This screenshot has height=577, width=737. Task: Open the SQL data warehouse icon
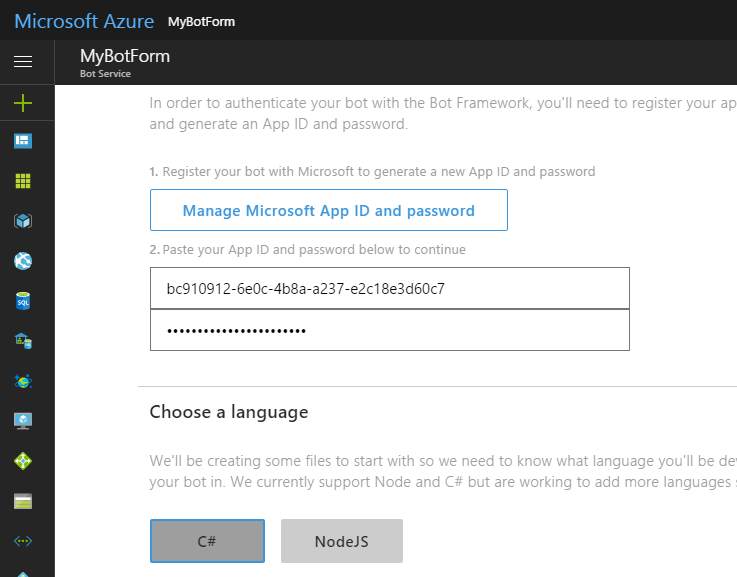(x=23, y=341)
